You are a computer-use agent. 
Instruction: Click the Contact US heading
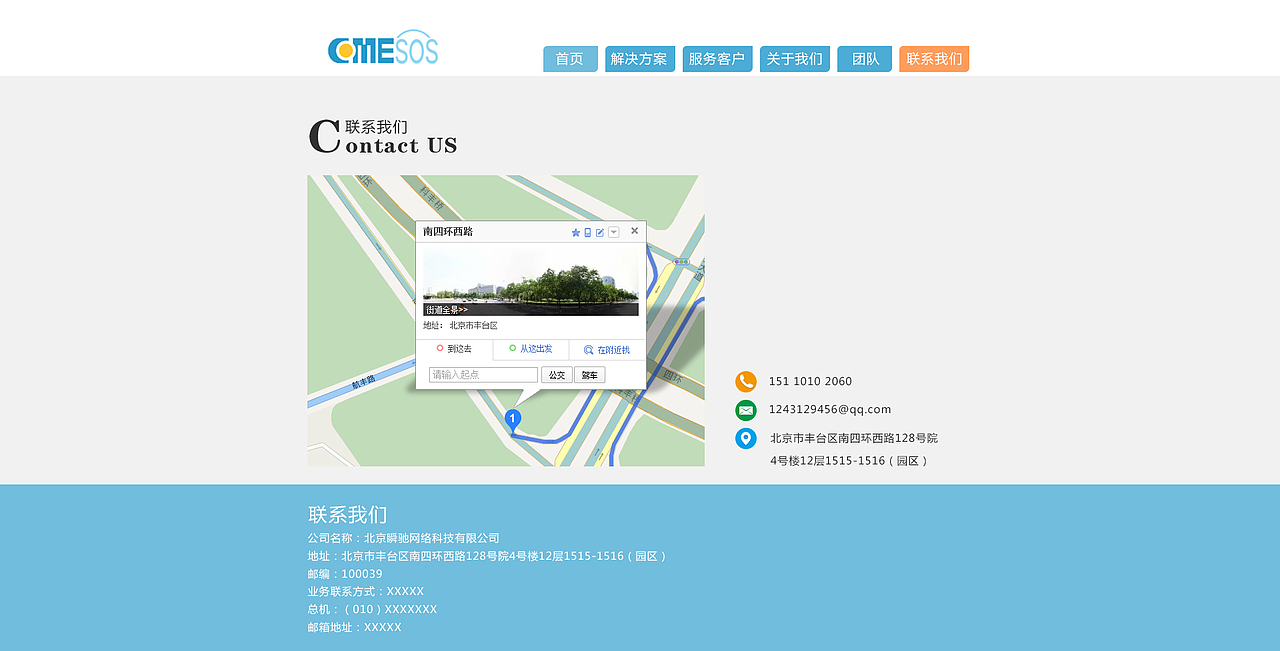click(383, 137)
